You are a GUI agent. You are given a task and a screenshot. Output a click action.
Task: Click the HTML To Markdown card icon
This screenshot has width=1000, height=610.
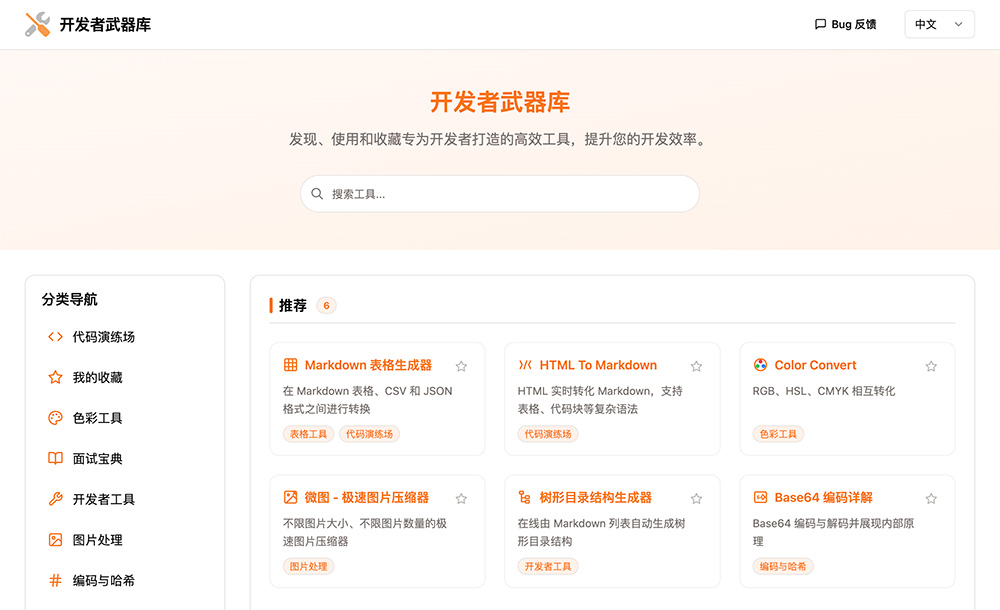[x=525, y=365]
